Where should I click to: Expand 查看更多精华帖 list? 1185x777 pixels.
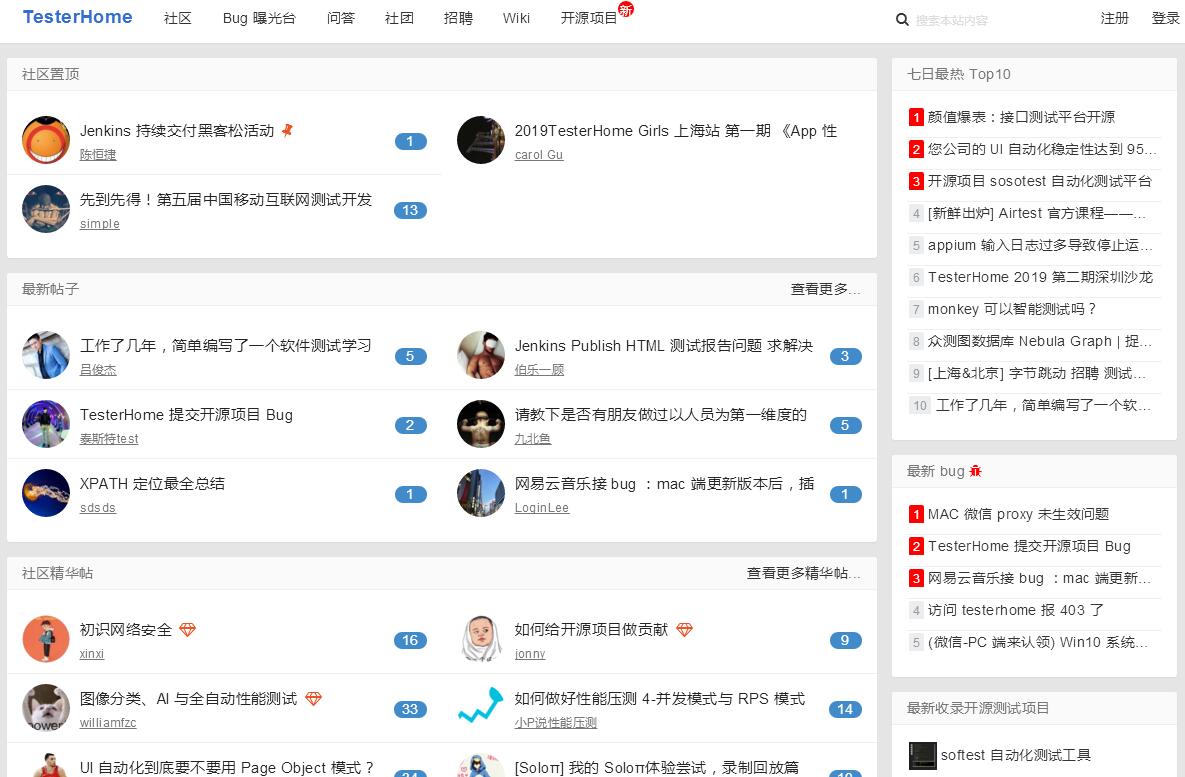[803, 573]
